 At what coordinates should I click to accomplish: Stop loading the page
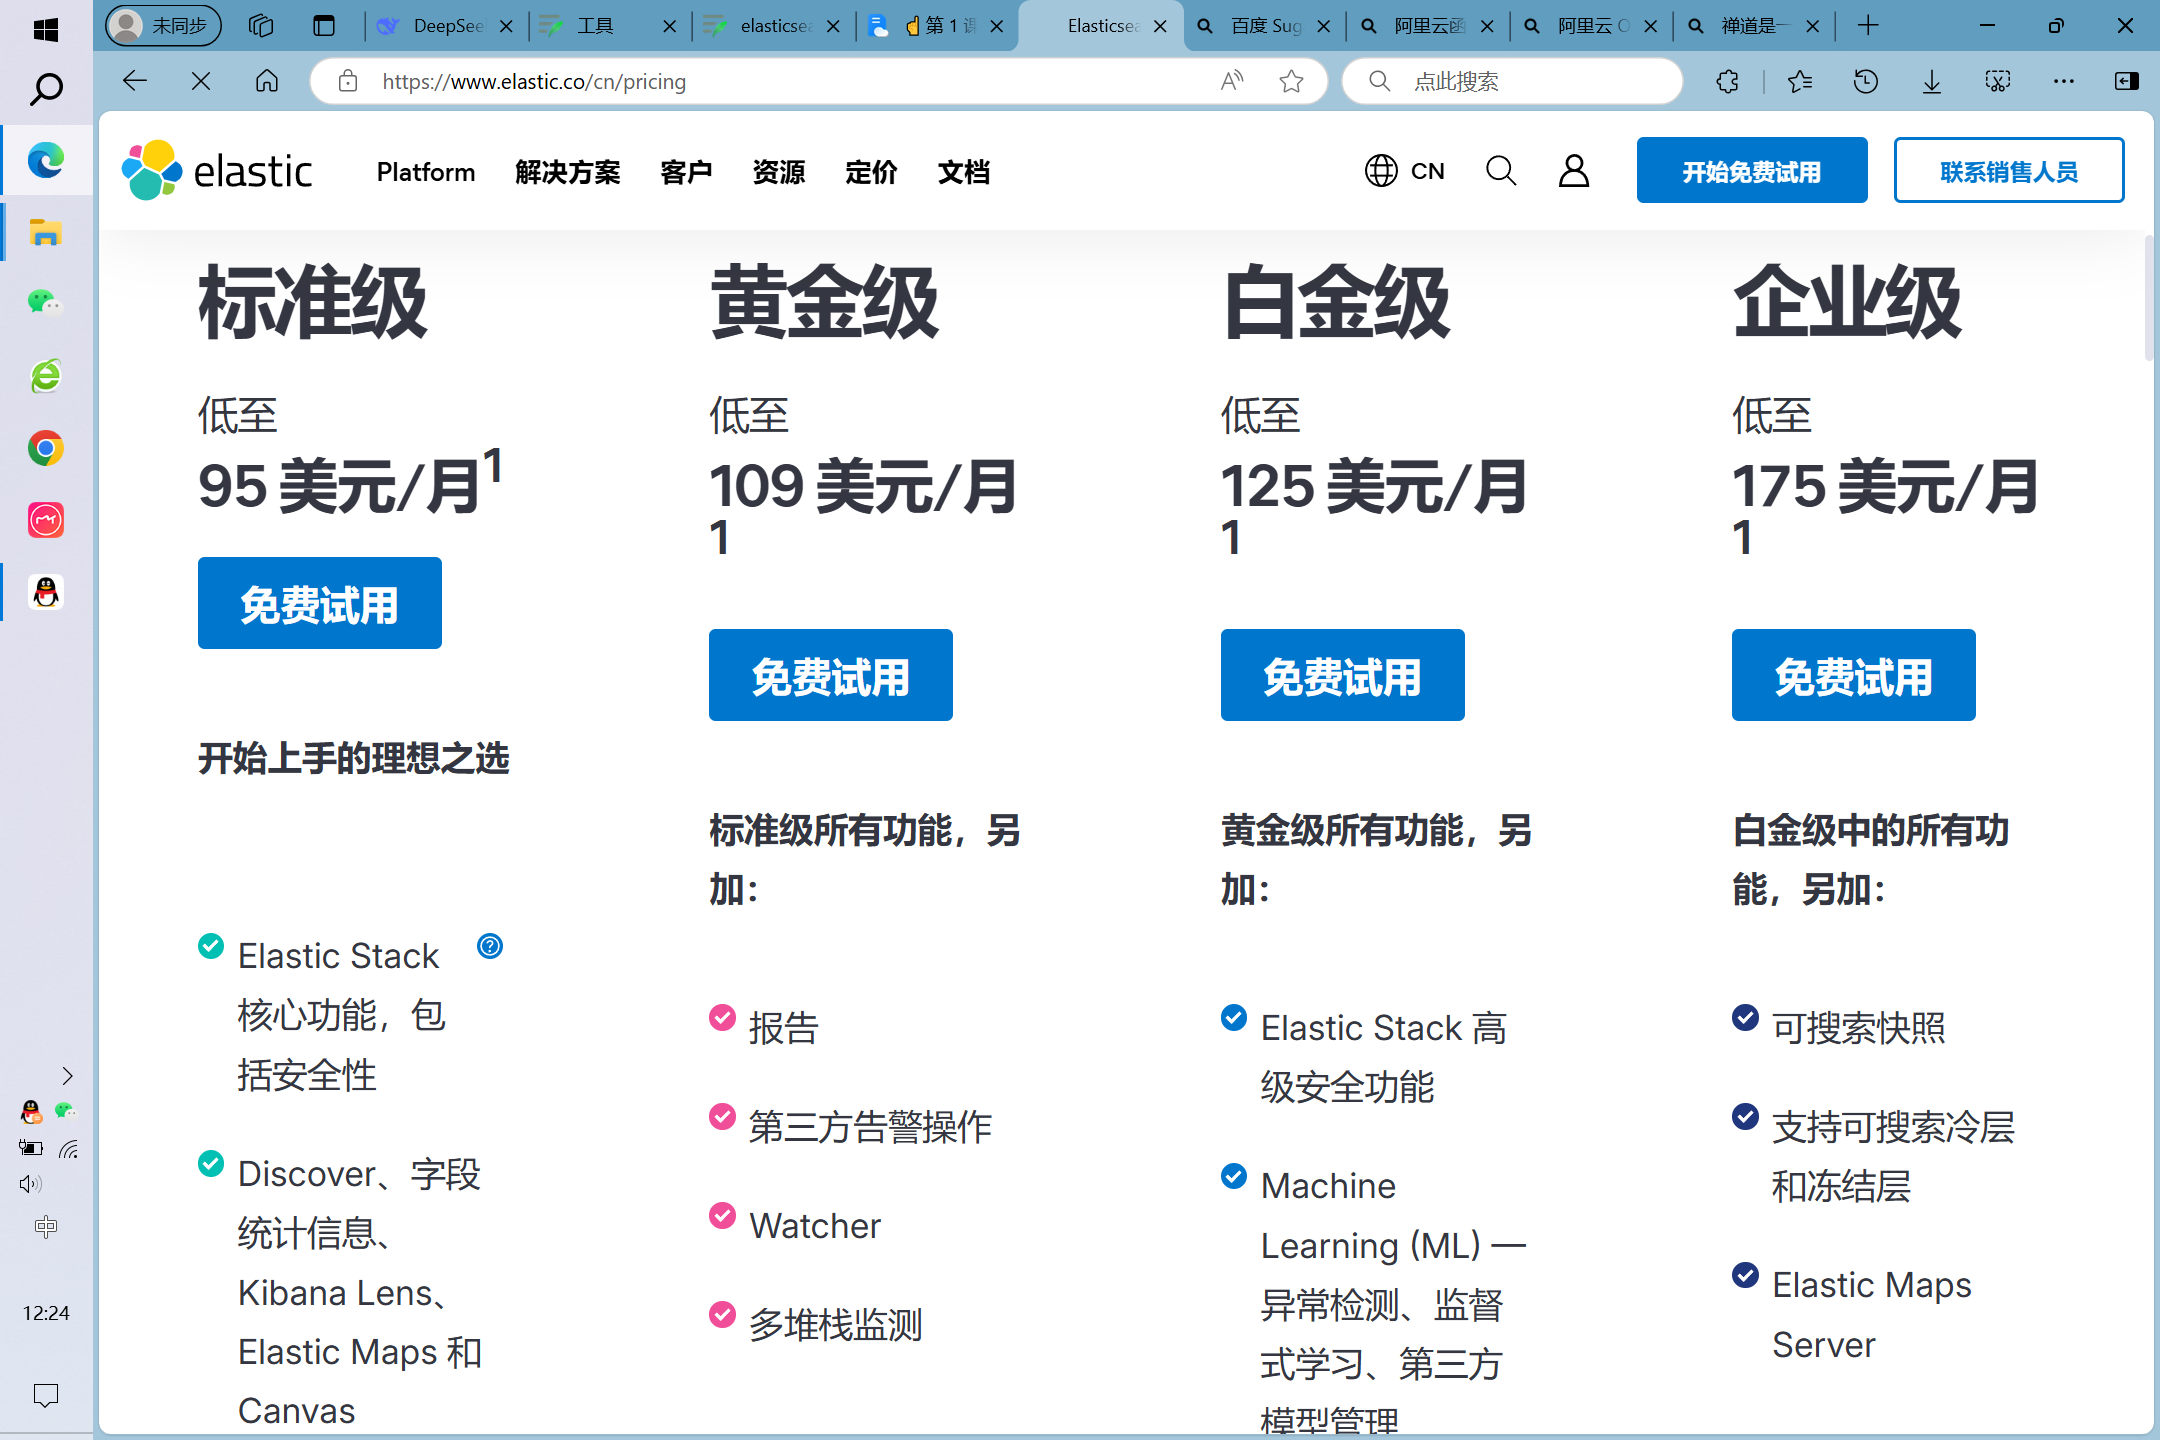(x=201, y=81)
